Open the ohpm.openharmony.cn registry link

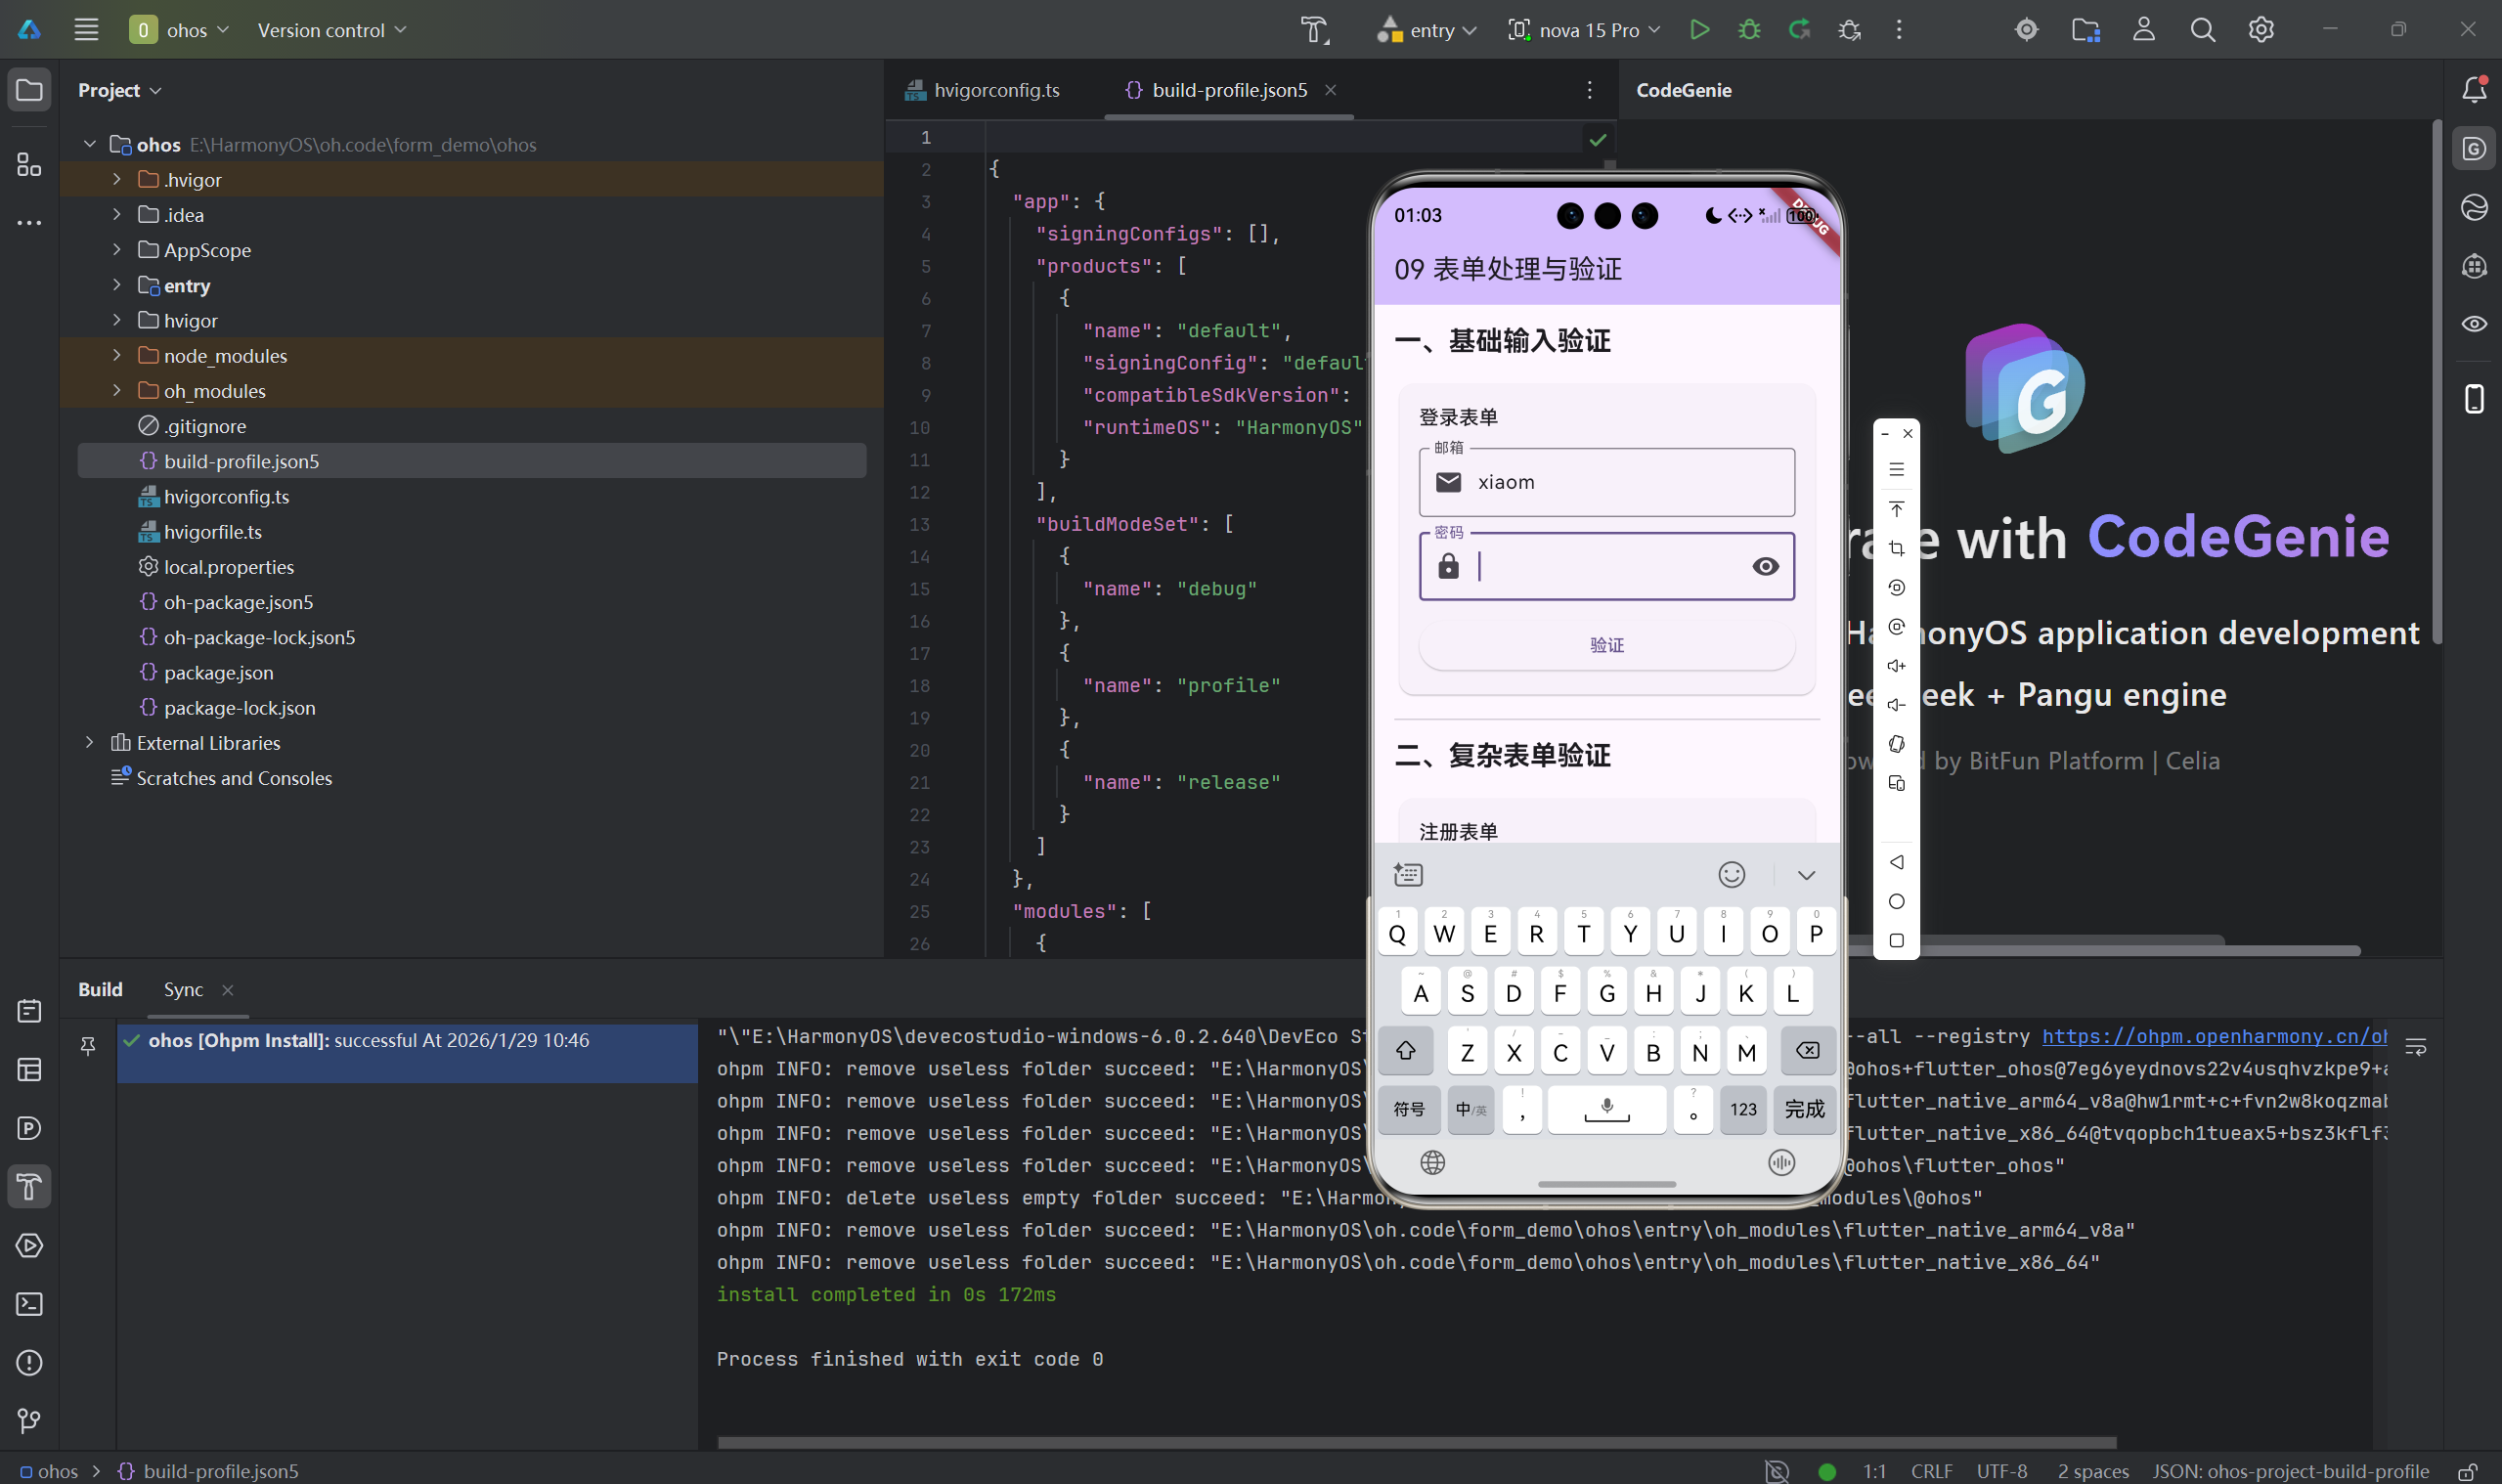tap(2213, 1037)
